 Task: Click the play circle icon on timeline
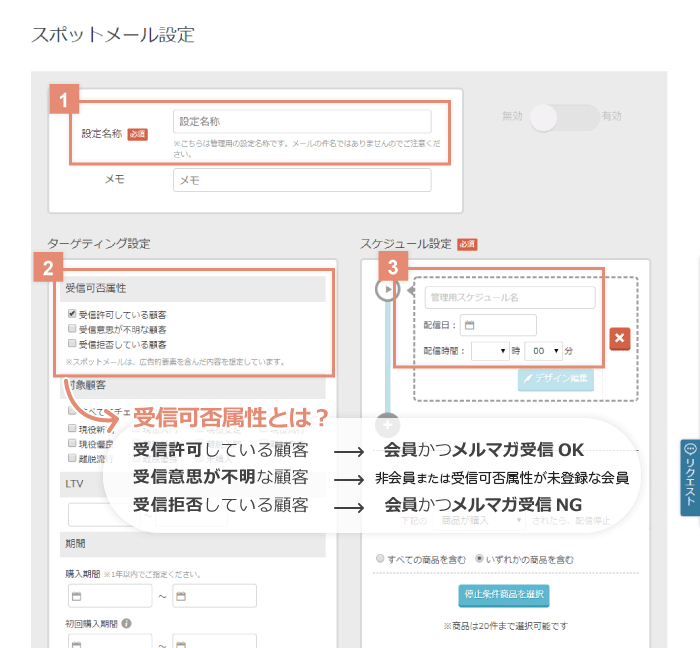388,290
